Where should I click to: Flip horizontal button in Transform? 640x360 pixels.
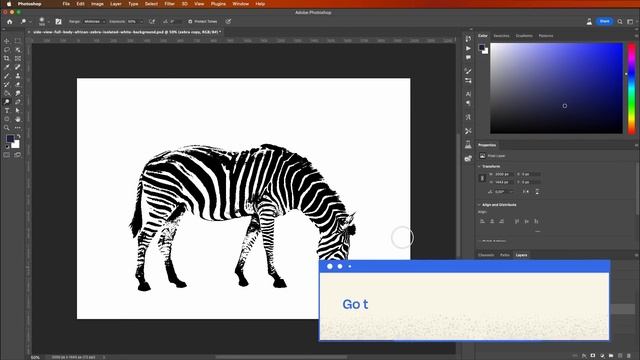point(526,191)
